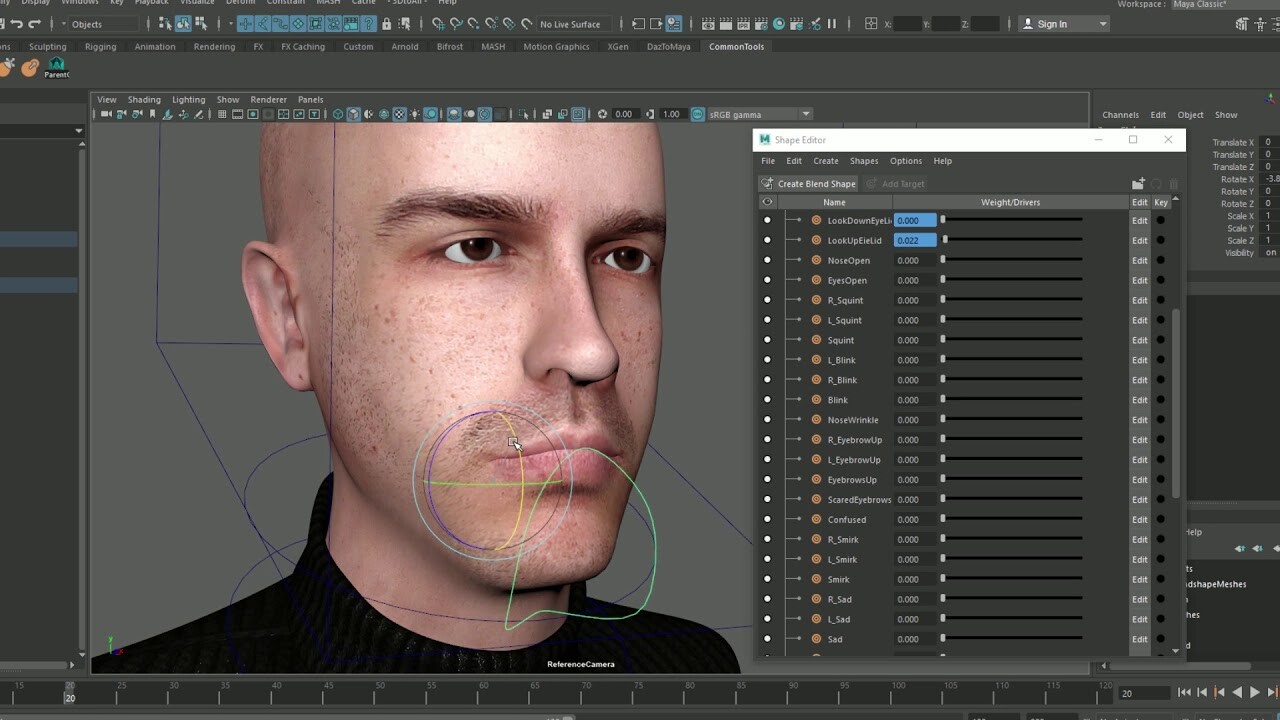Click the play forward button on timeline
1280x720 pixels.
pyautogui.click(x=1255, y=692)
